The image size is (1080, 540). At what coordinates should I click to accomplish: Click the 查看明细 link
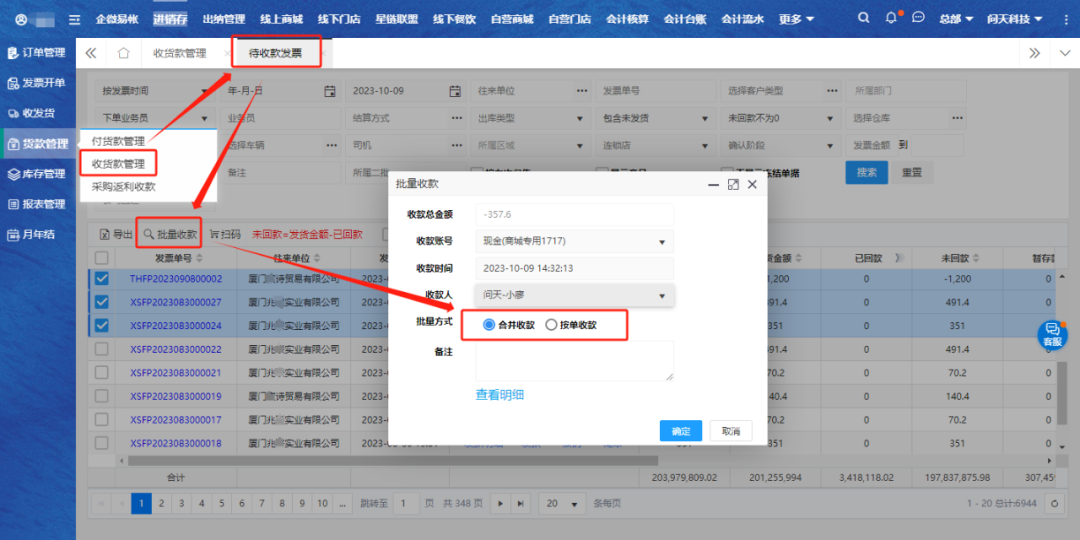click(x=499, y=395)
